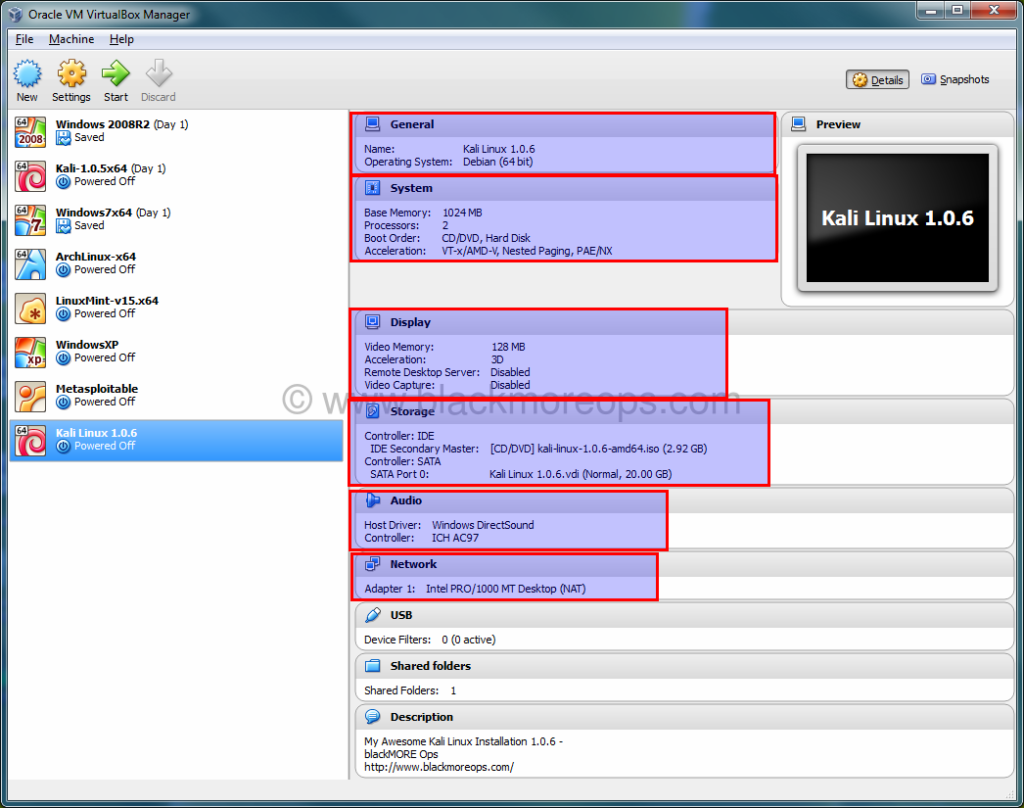The width and height of the screenshot is (1024, 808).
Task: Select the Metasploitable VM icon
Action: click(x=31, y=396)
